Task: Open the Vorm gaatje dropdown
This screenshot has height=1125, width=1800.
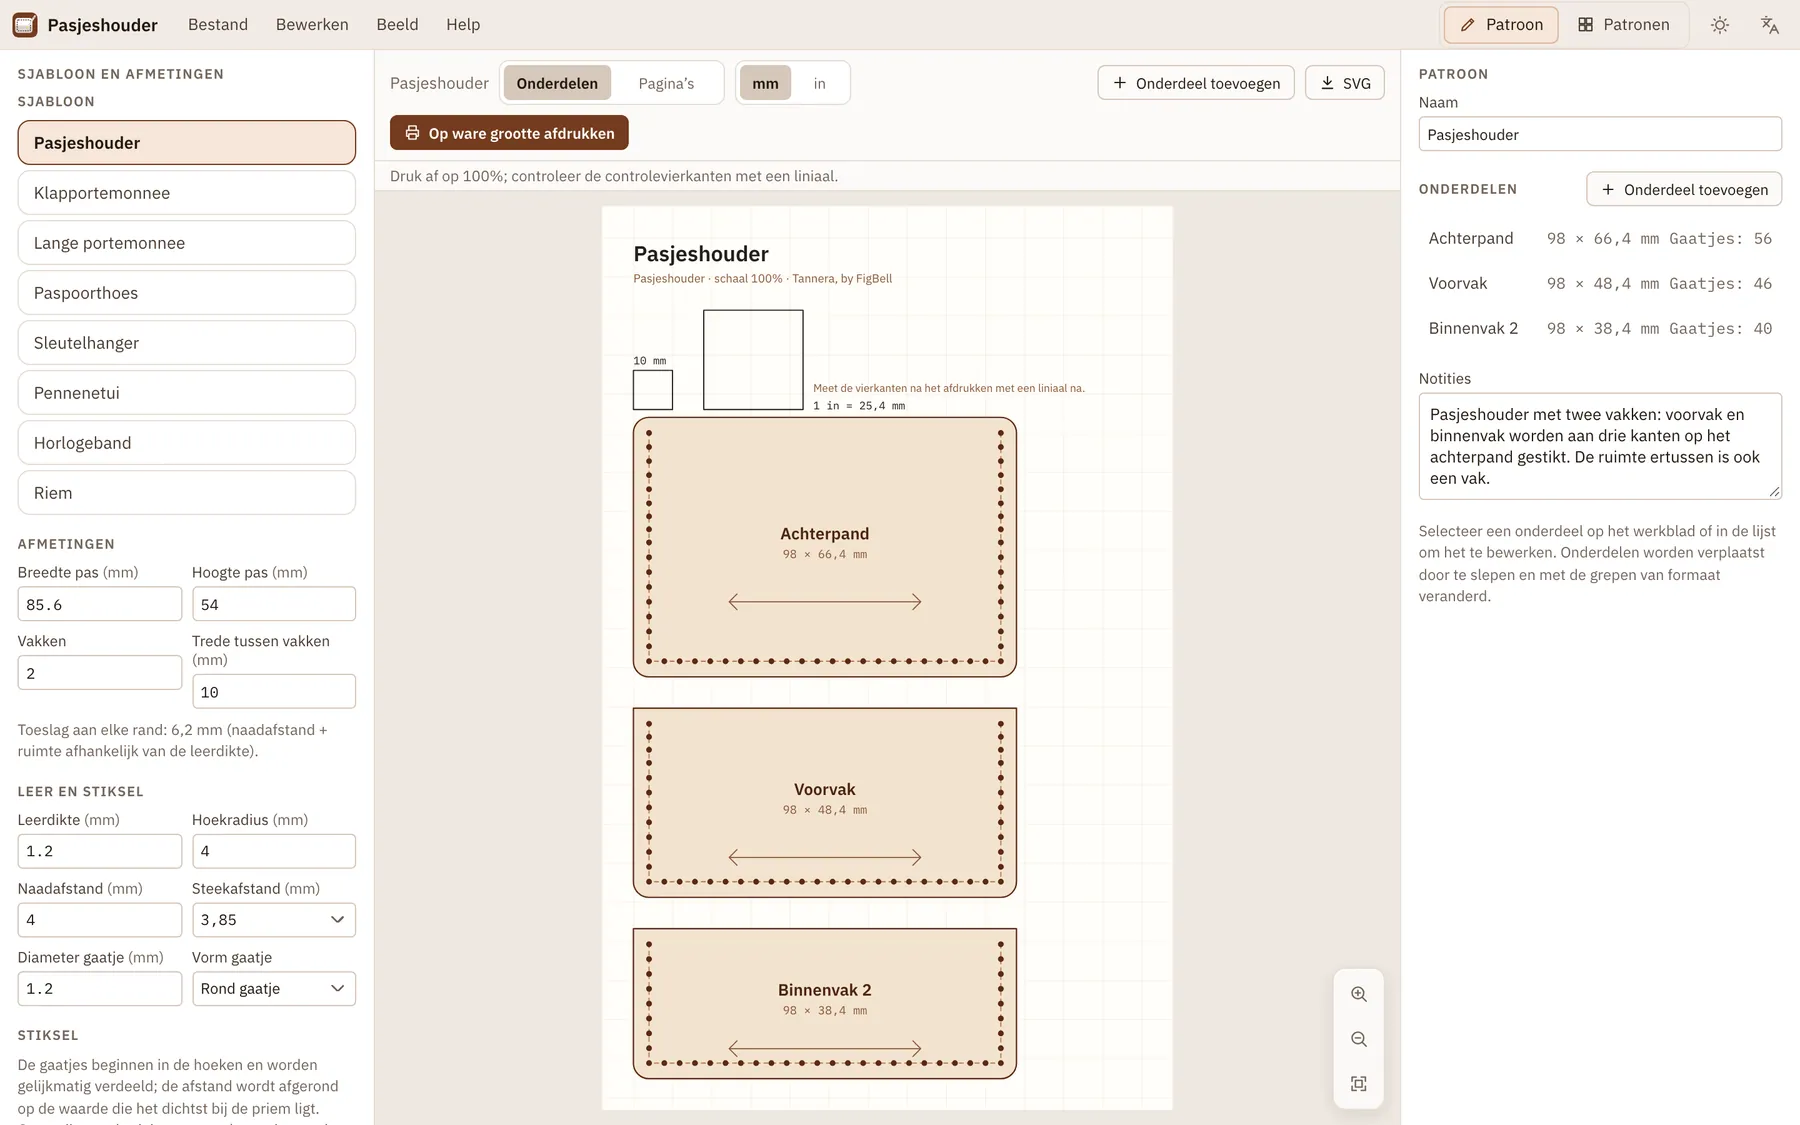Action: tap(274, 989)
